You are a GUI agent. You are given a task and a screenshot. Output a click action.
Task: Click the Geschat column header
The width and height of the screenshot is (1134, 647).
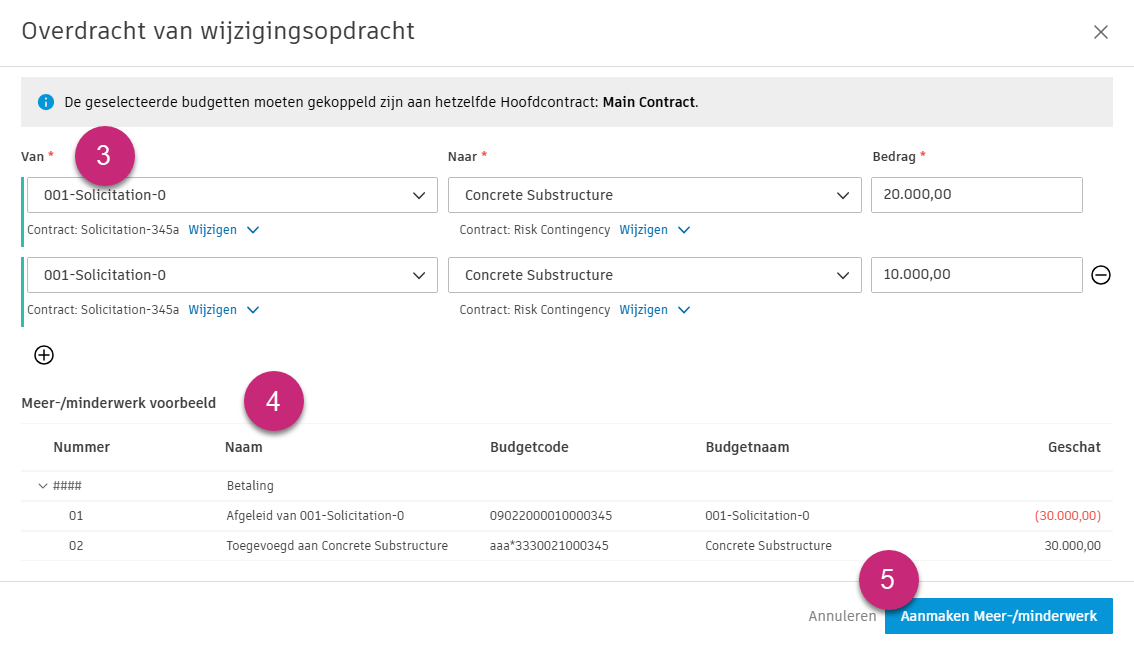(1074, 447)
